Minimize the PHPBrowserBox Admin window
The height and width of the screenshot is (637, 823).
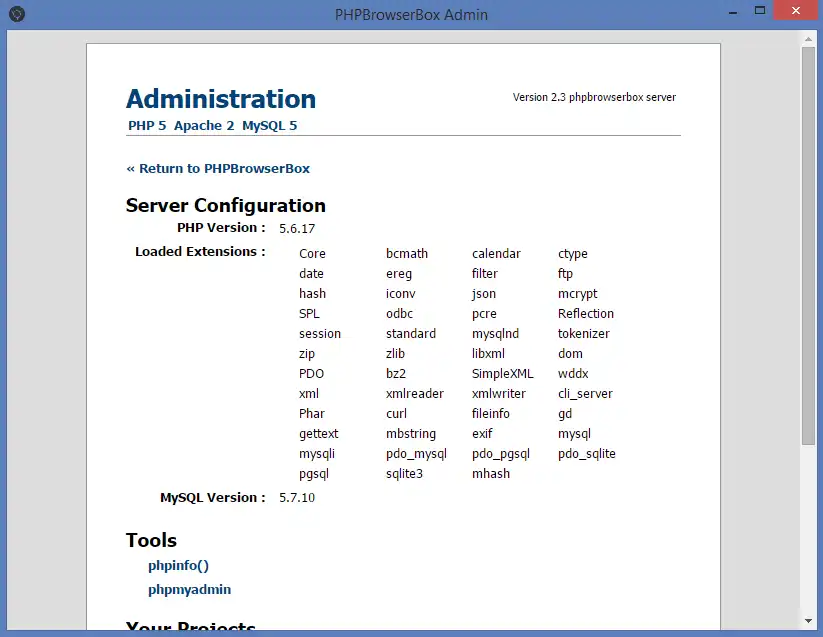pyautogui.click(x=733, y=12)
